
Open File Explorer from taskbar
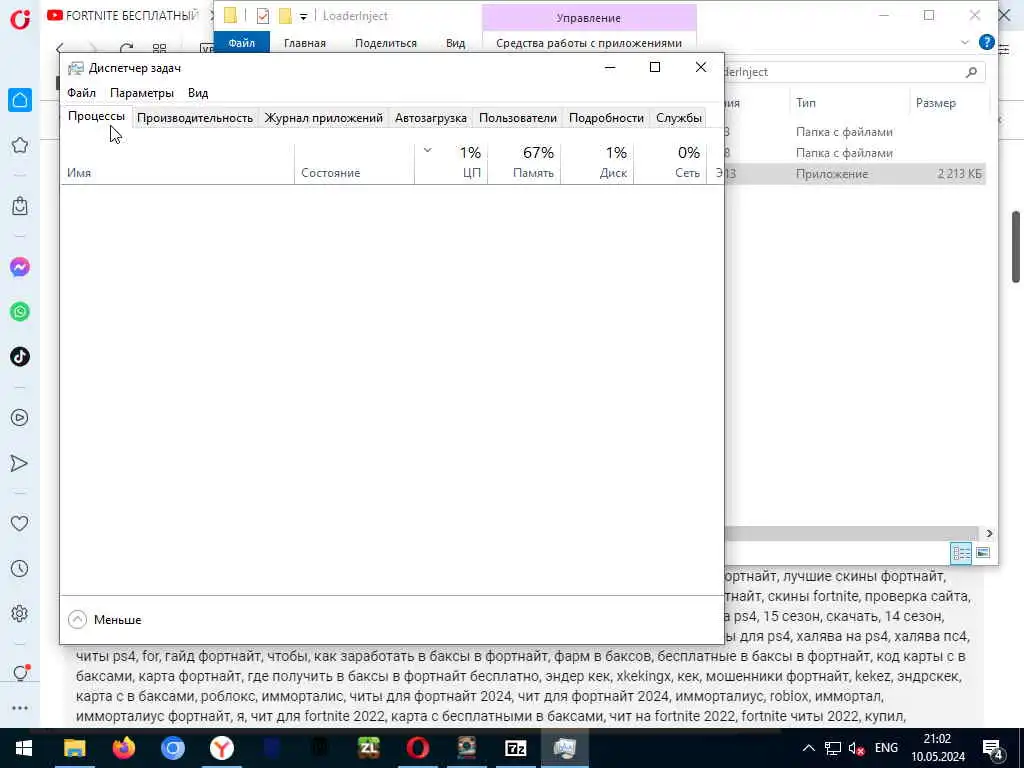coord(74,748)
